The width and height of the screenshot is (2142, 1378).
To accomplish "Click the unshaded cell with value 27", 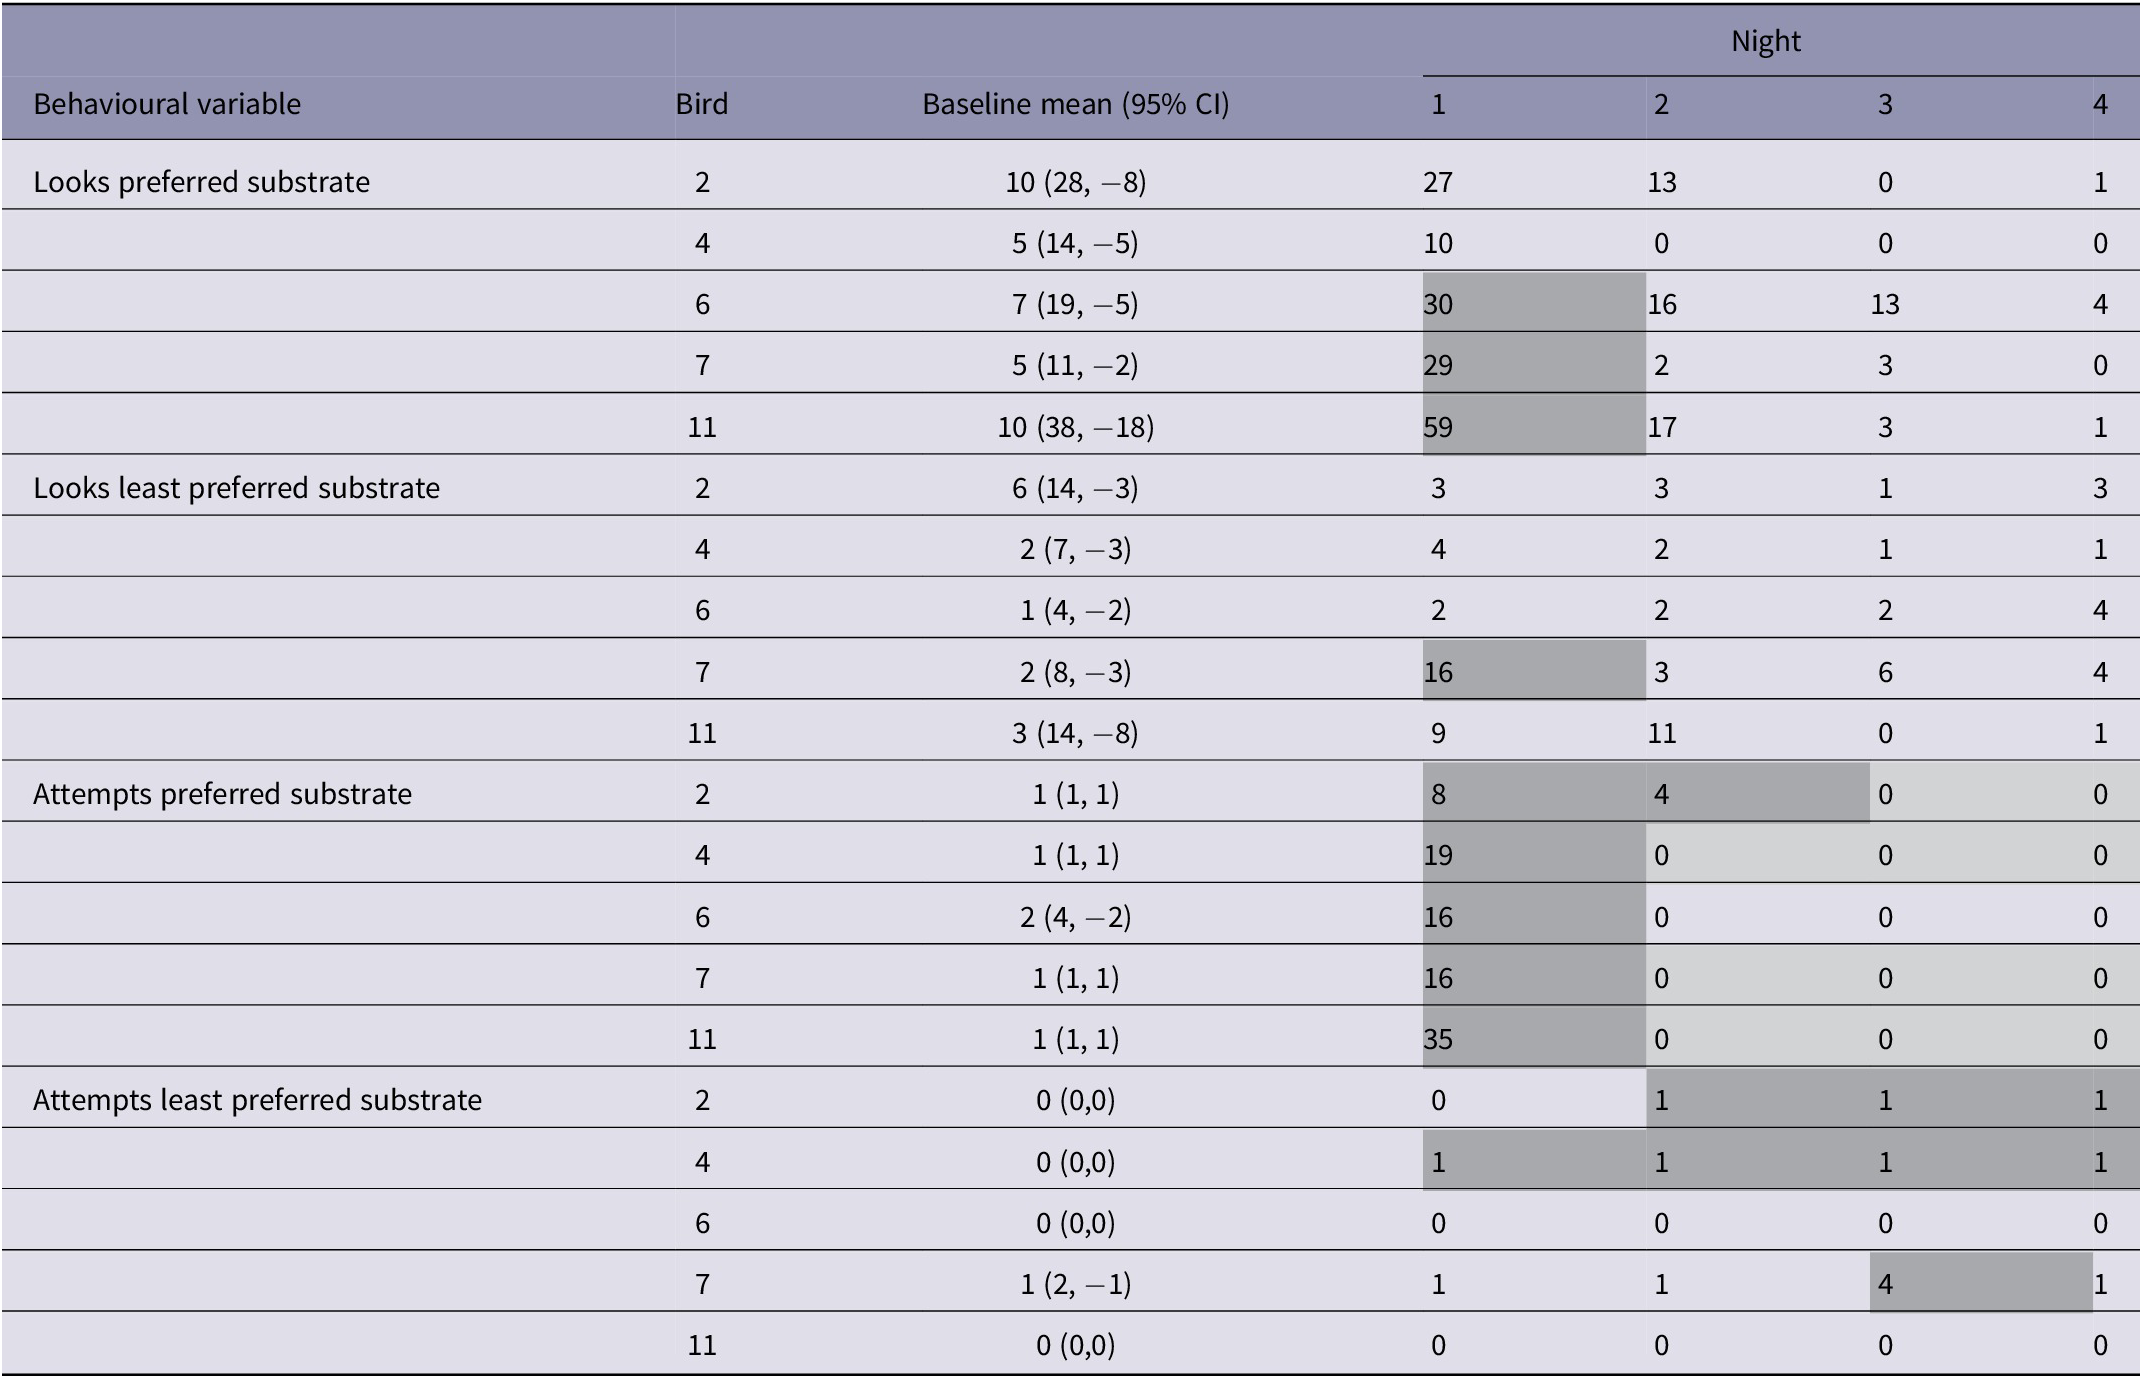I will point(1438,182).
